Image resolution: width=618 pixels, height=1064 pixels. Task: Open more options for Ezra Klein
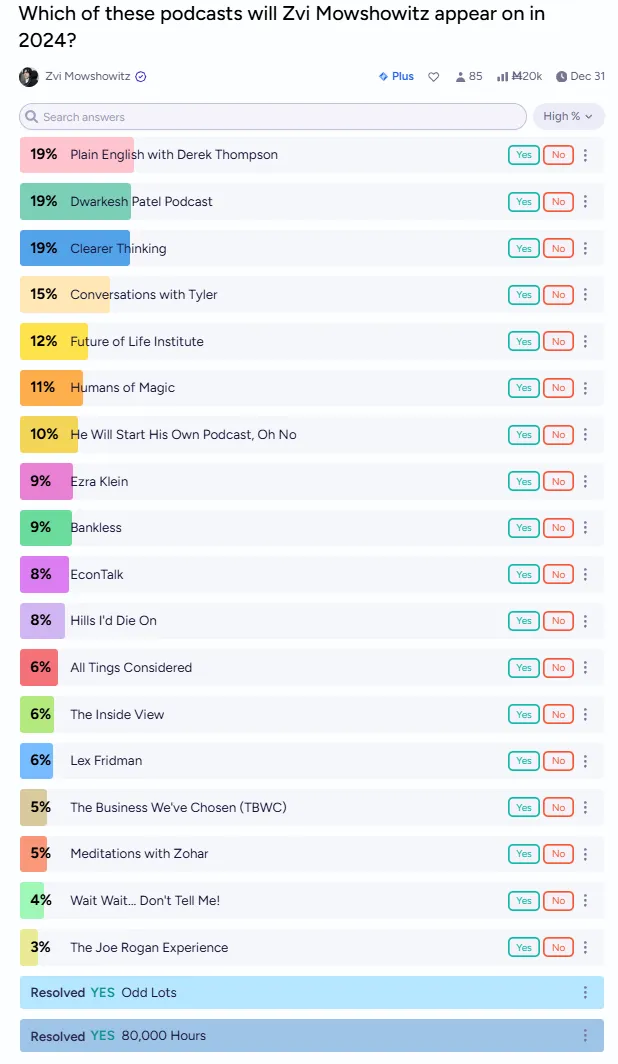coord(585,481)
